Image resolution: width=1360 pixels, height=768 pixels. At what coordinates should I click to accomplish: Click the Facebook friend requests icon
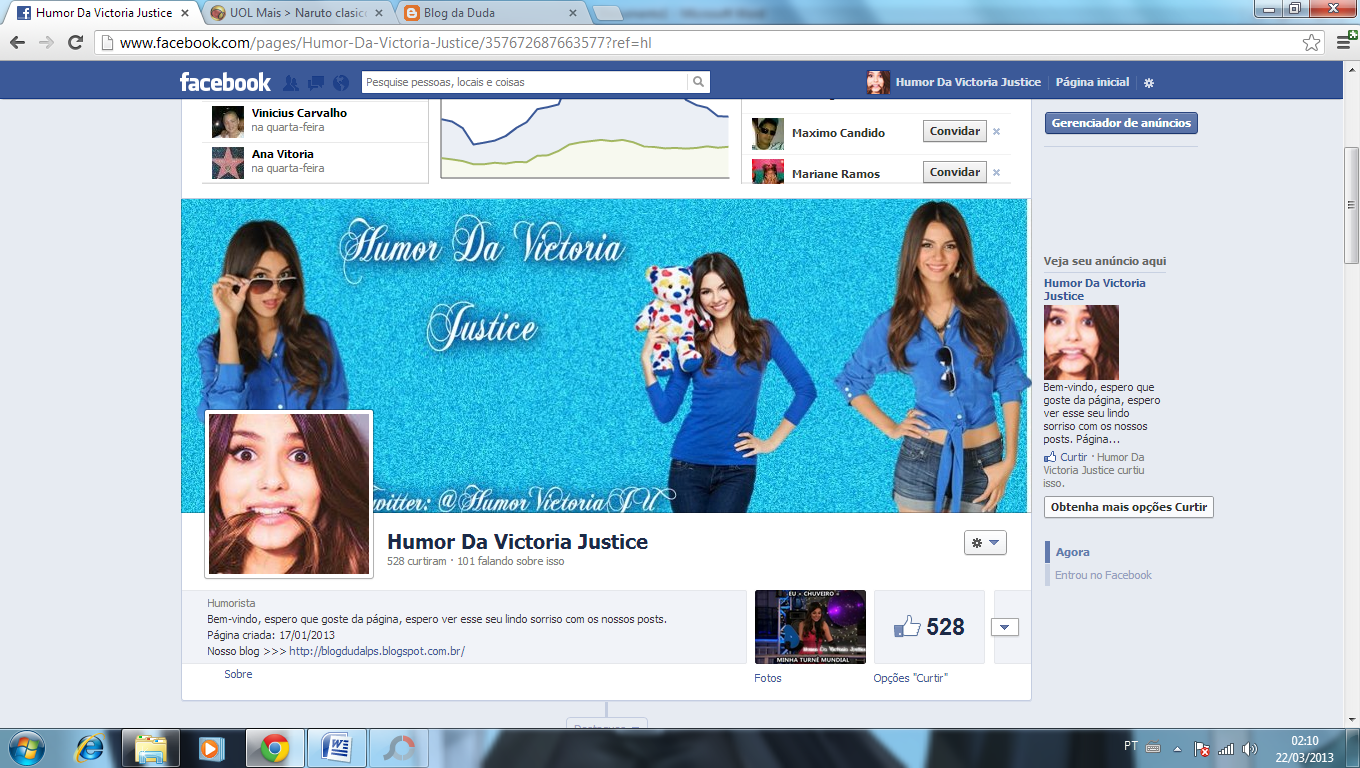291,83
